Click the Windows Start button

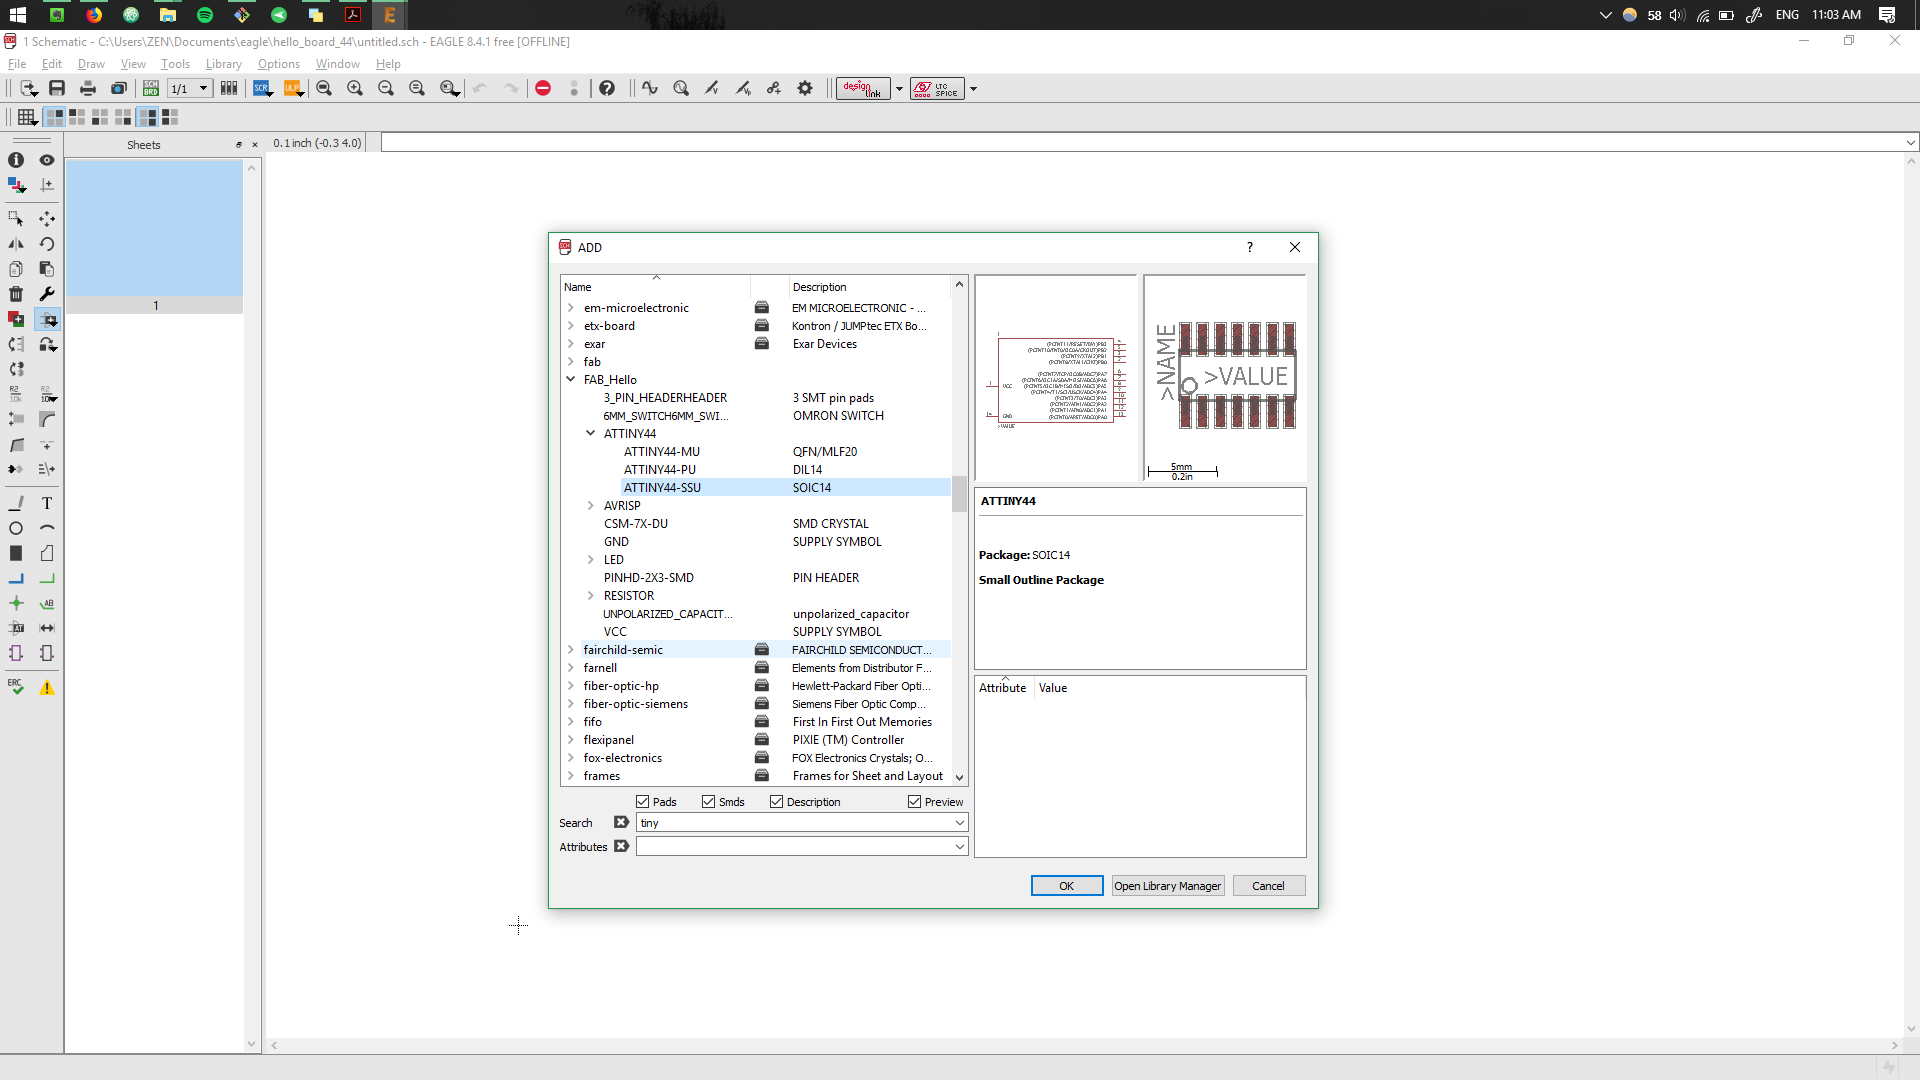coord(18,15)
